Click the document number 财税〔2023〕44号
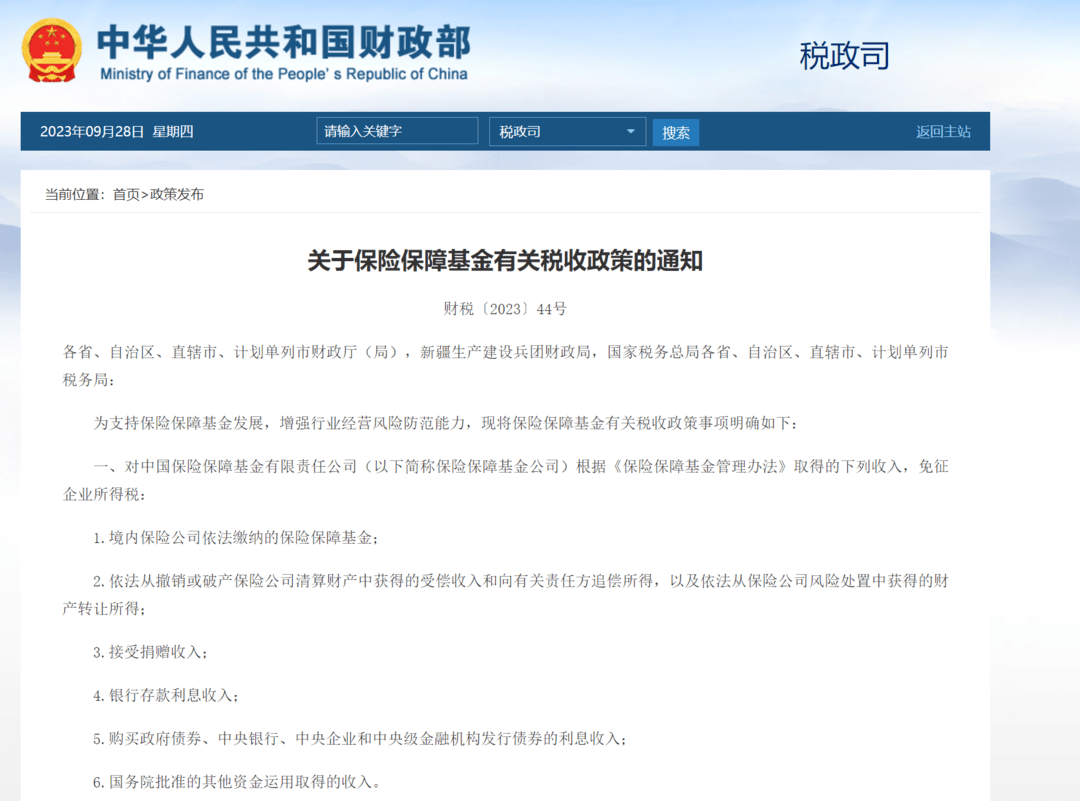The height and width of the screenshot is (801, 1080). pos(505,309)
